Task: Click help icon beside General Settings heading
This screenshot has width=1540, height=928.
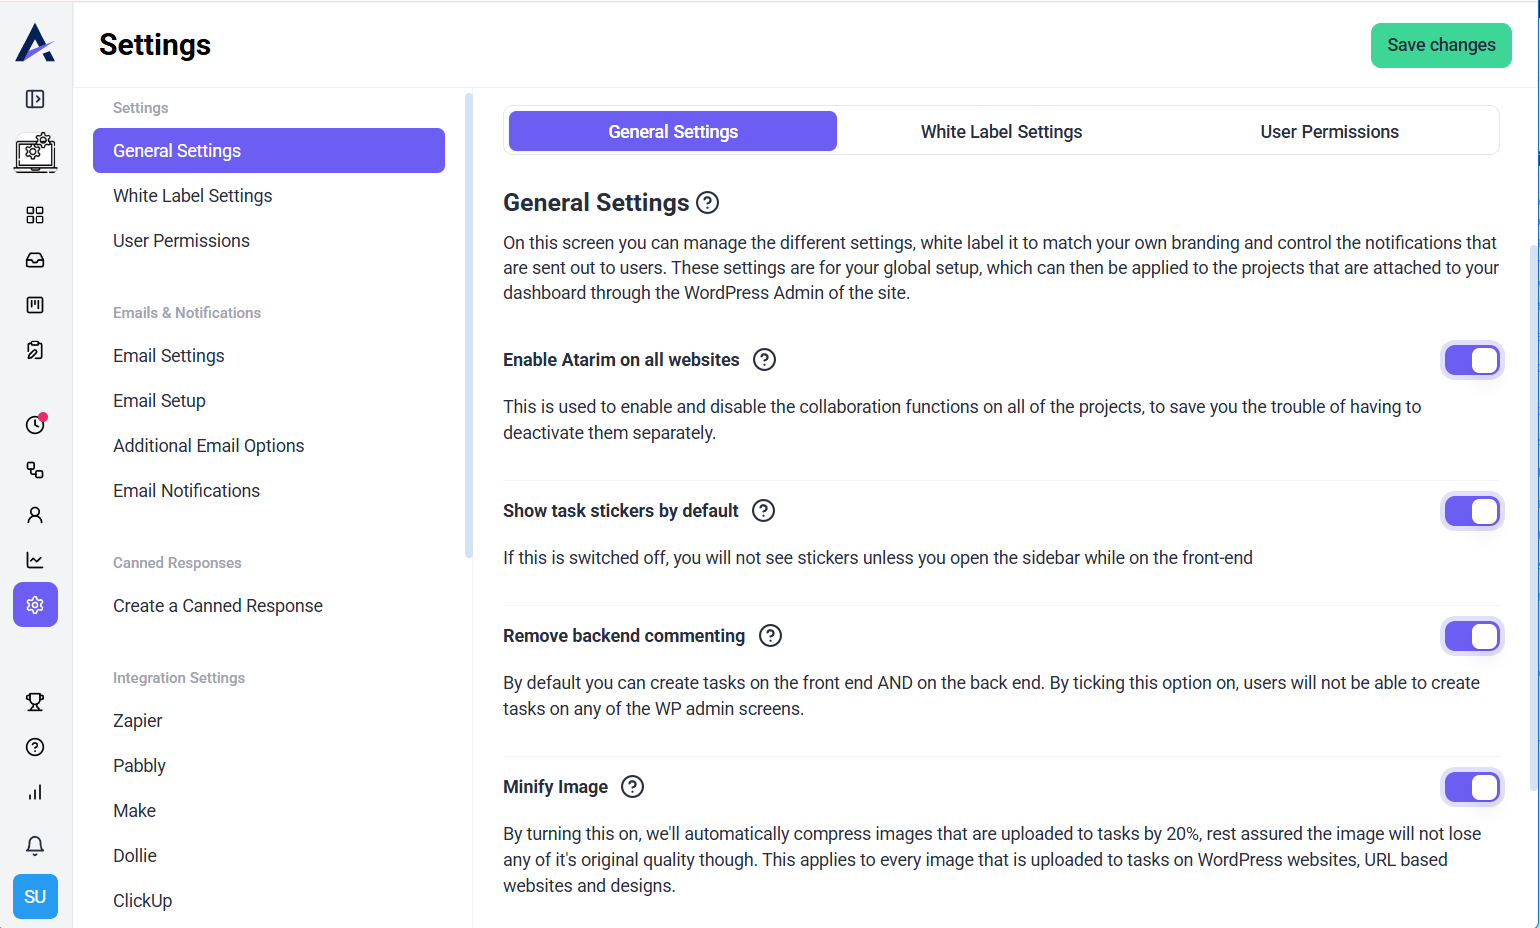Action: (707, 203)
